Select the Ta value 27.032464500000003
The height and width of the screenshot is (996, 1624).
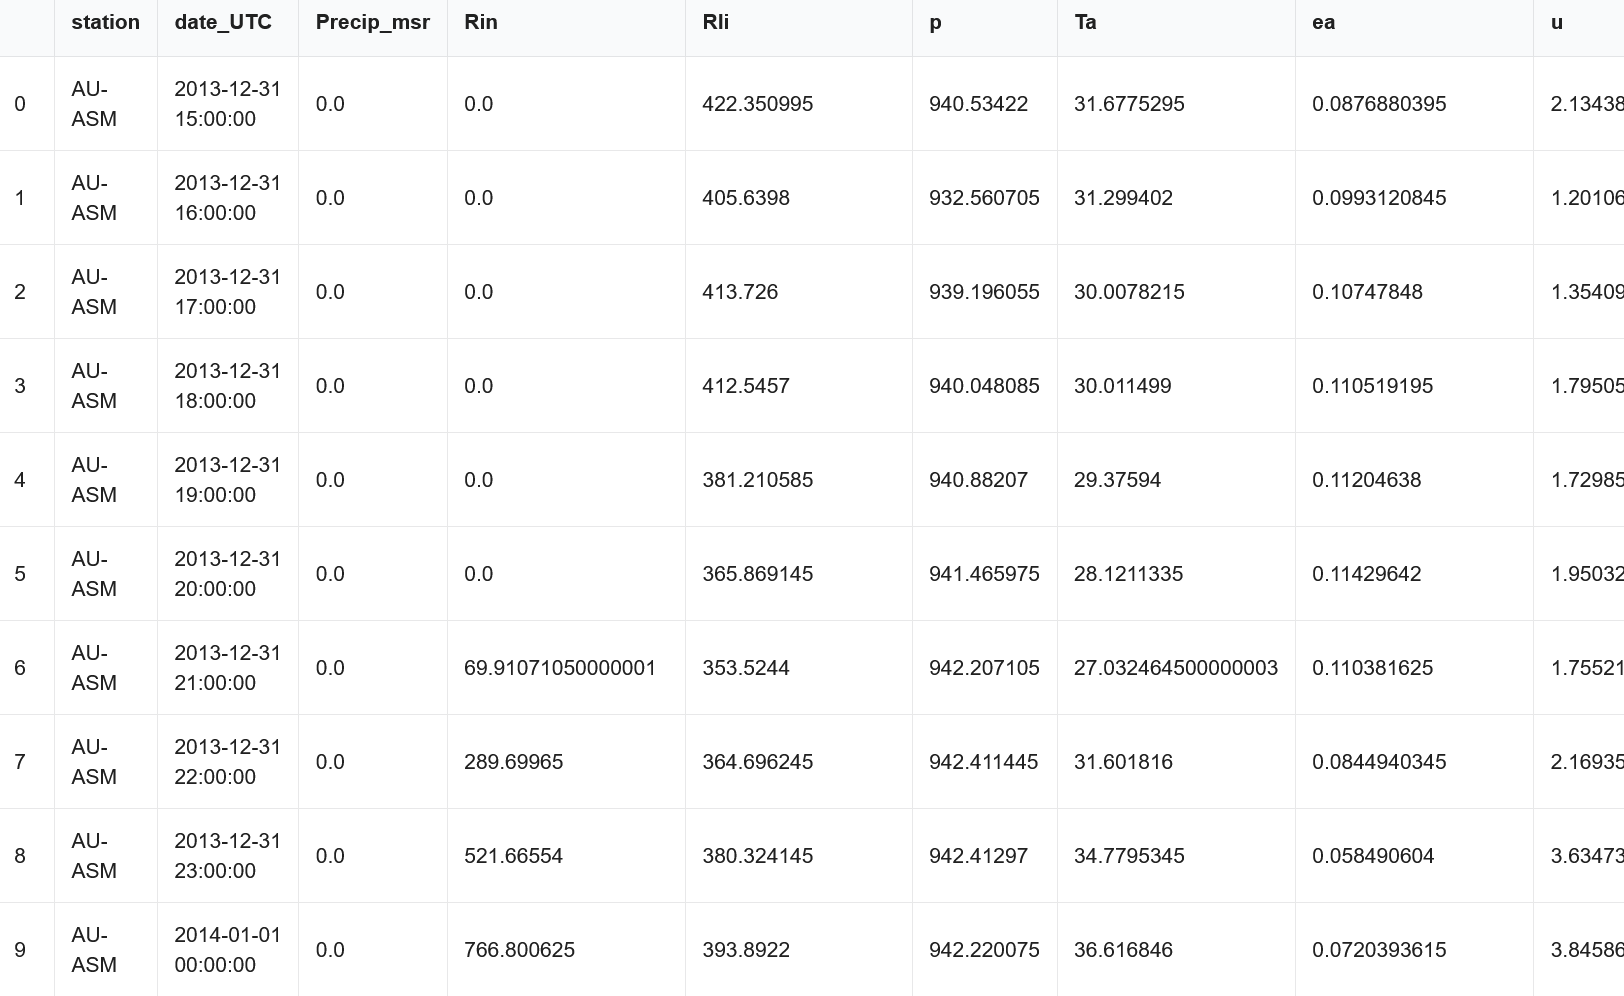click(1175, 668)
